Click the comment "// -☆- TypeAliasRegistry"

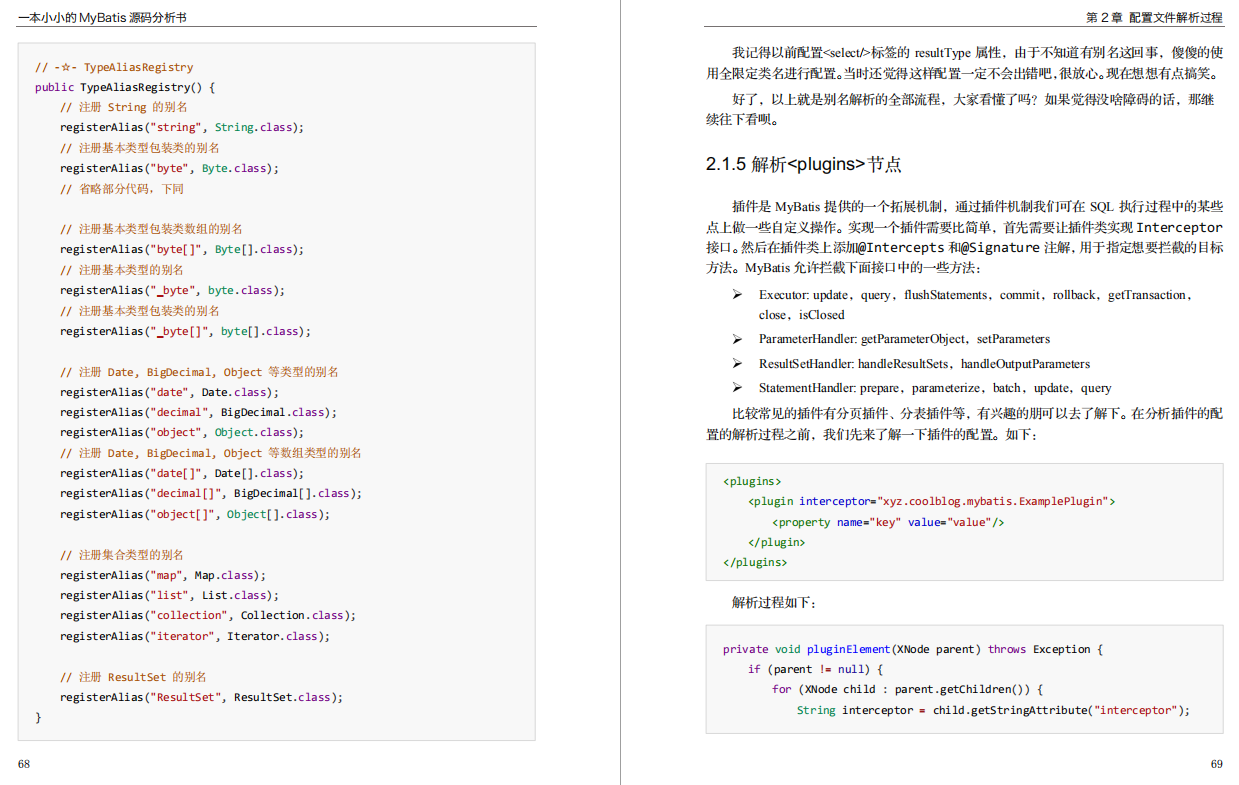coord(114,67)
